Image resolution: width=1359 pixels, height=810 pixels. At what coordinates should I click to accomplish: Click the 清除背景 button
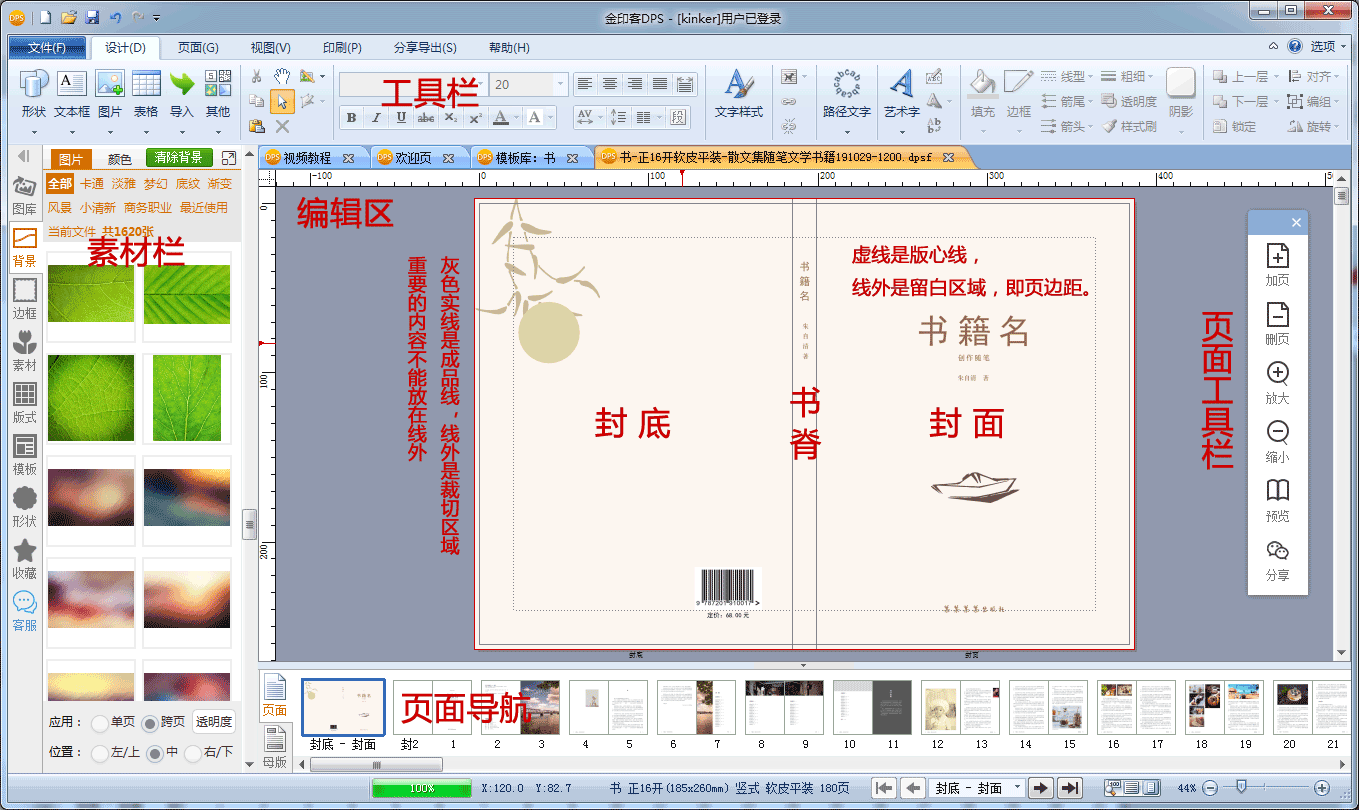179,158
